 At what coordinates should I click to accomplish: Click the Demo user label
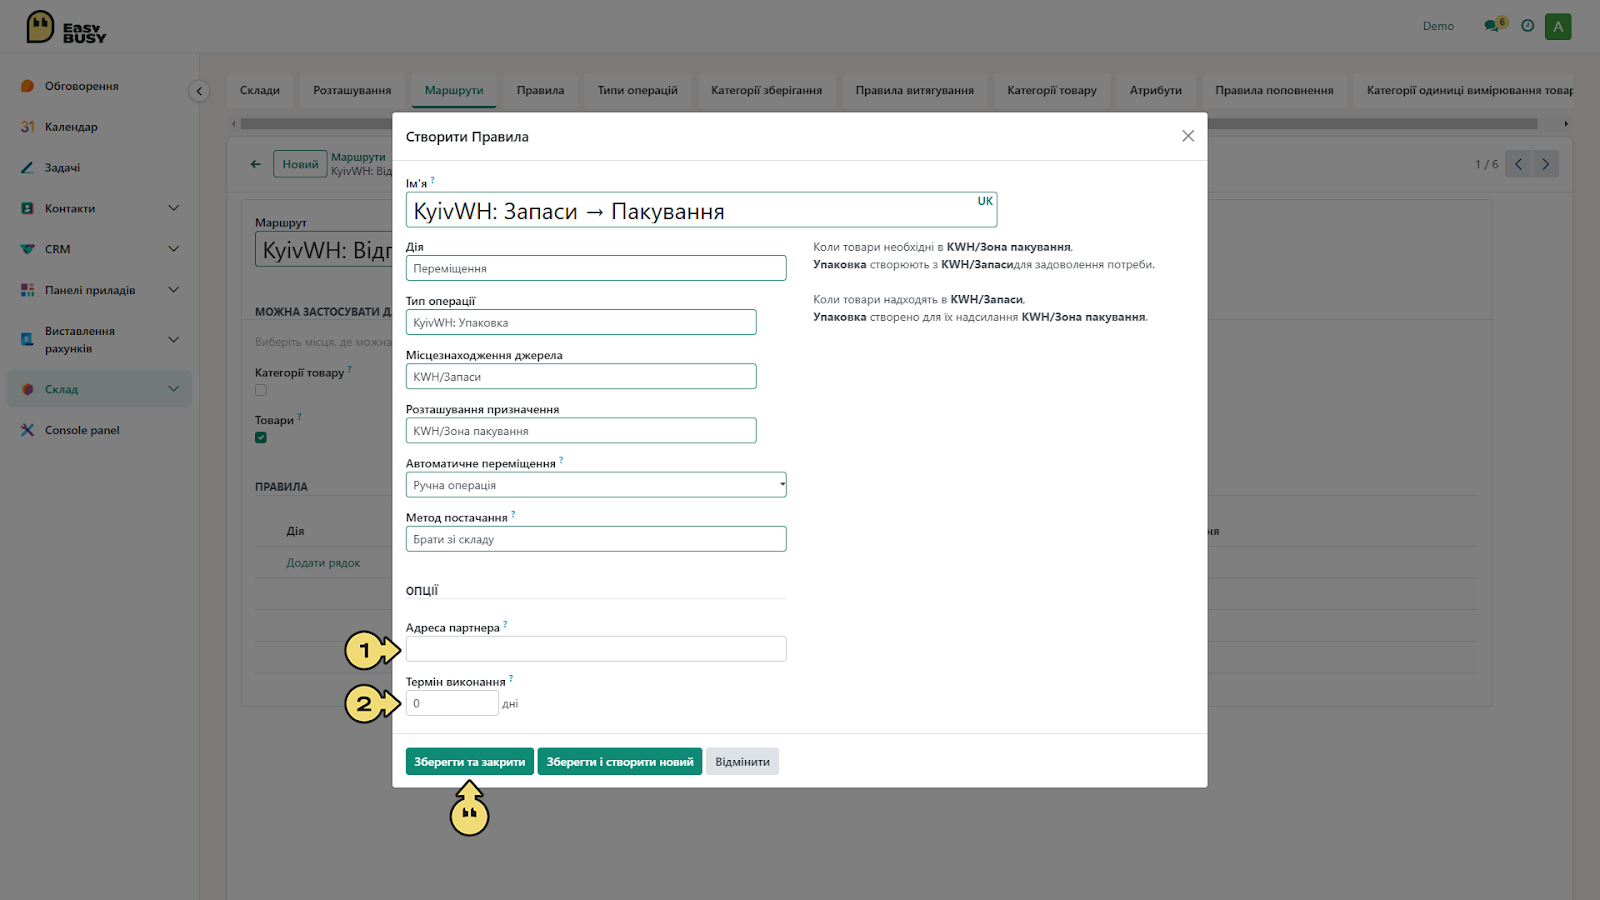coord(1438,26)
